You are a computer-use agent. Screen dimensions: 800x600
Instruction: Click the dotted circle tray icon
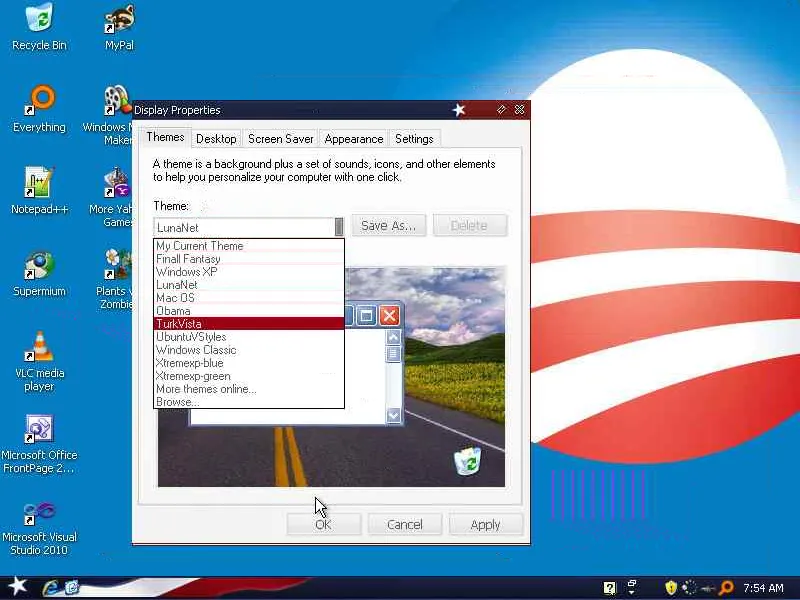(x=689, y=588)
